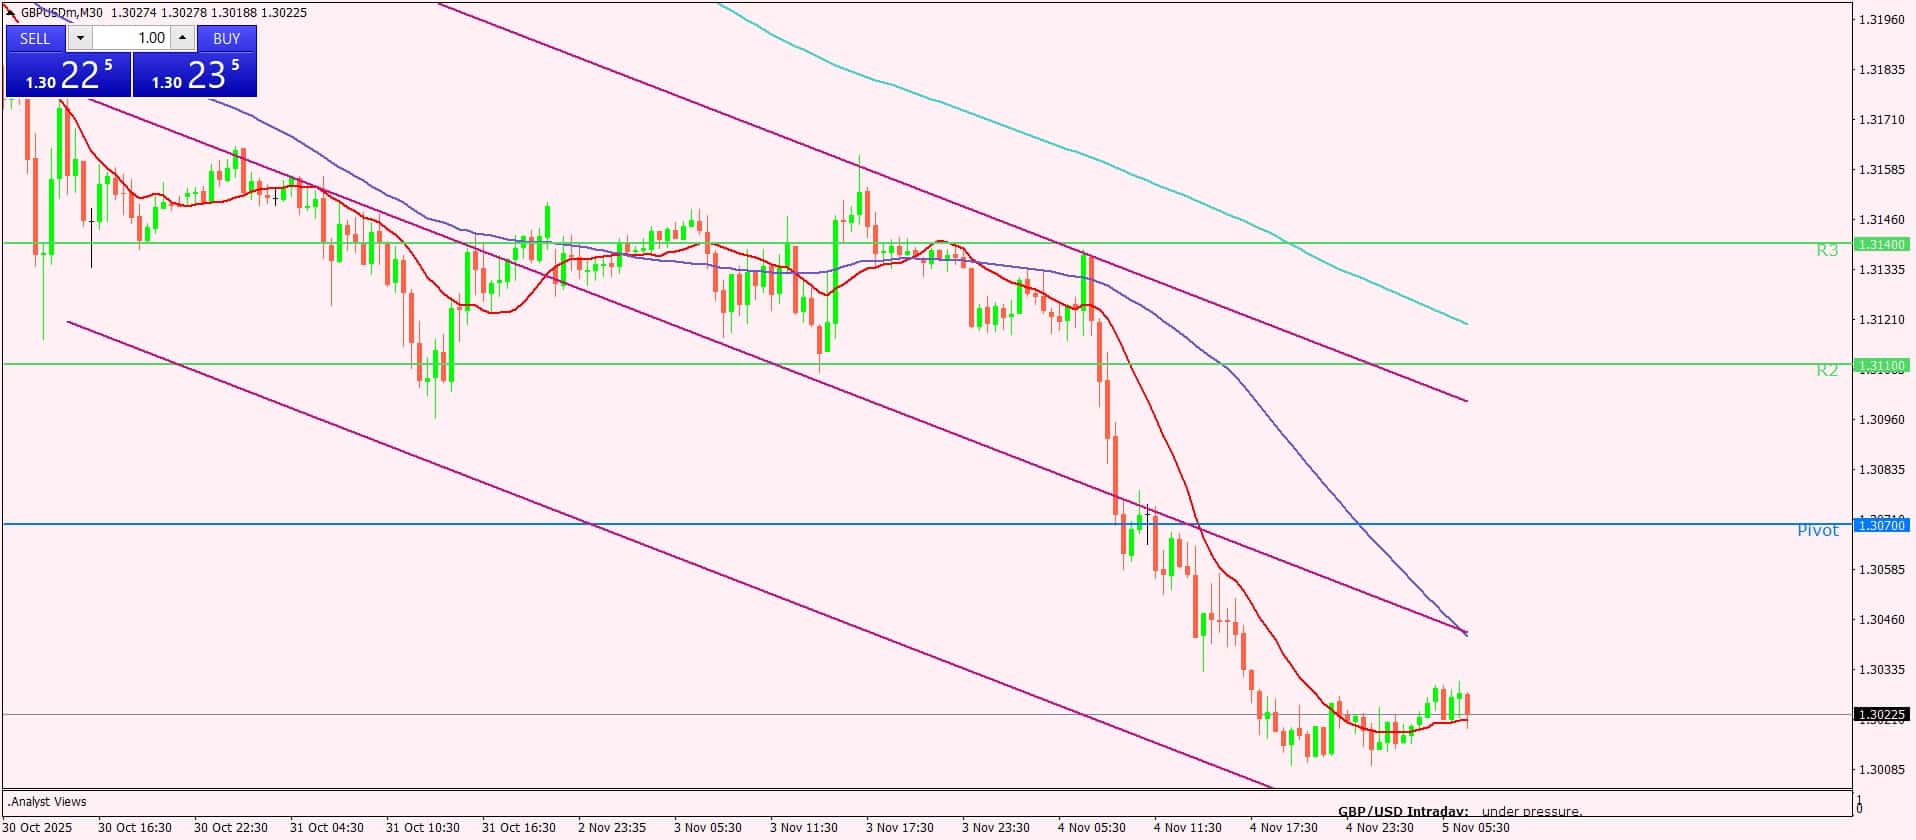
Task: Click the 30 Oct 2025 time label
Action: 37,827
